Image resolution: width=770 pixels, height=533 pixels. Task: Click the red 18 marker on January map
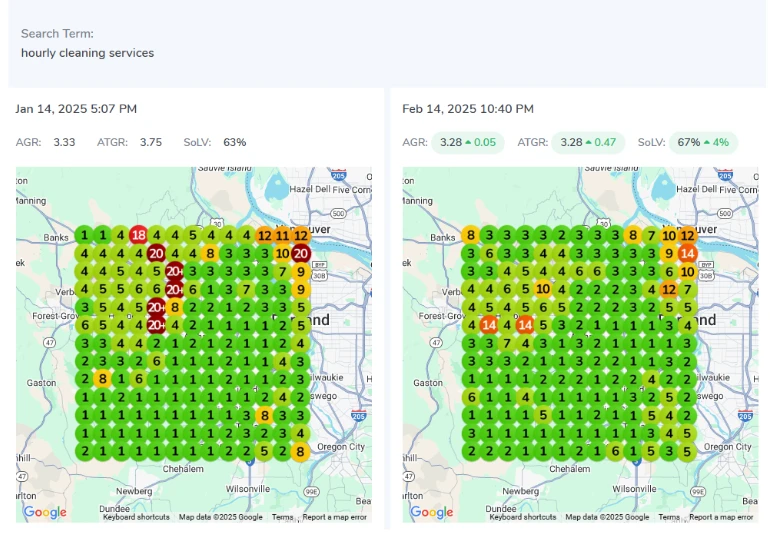point(138,235)
